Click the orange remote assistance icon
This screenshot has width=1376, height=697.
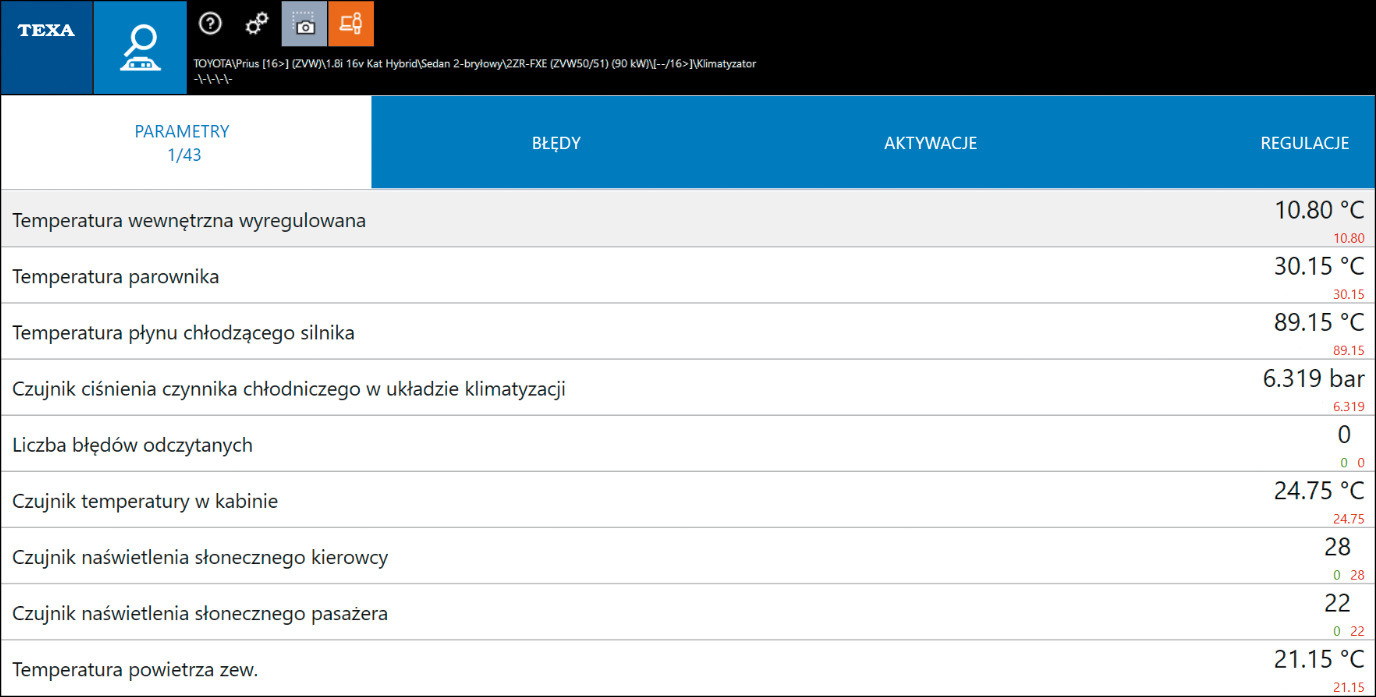click(351, 24)
